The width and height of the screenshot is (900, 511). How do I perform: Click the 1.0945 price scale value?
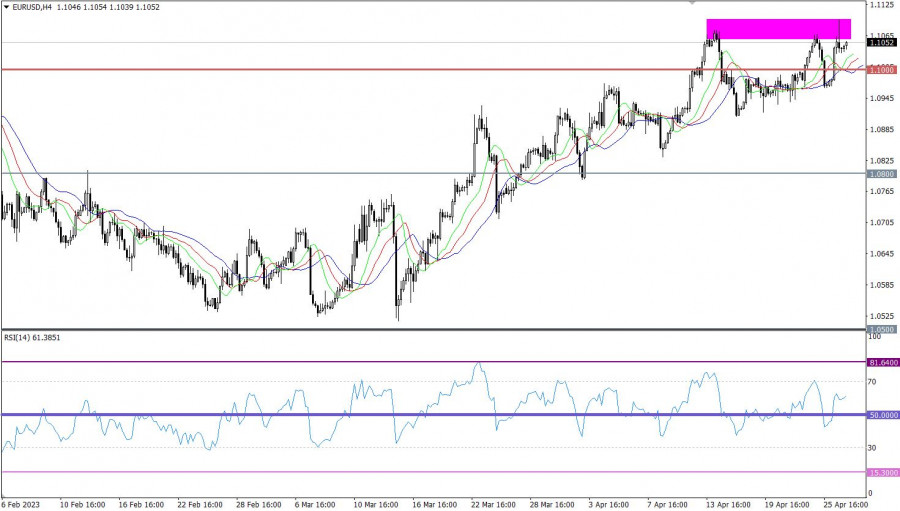point(882,98)
